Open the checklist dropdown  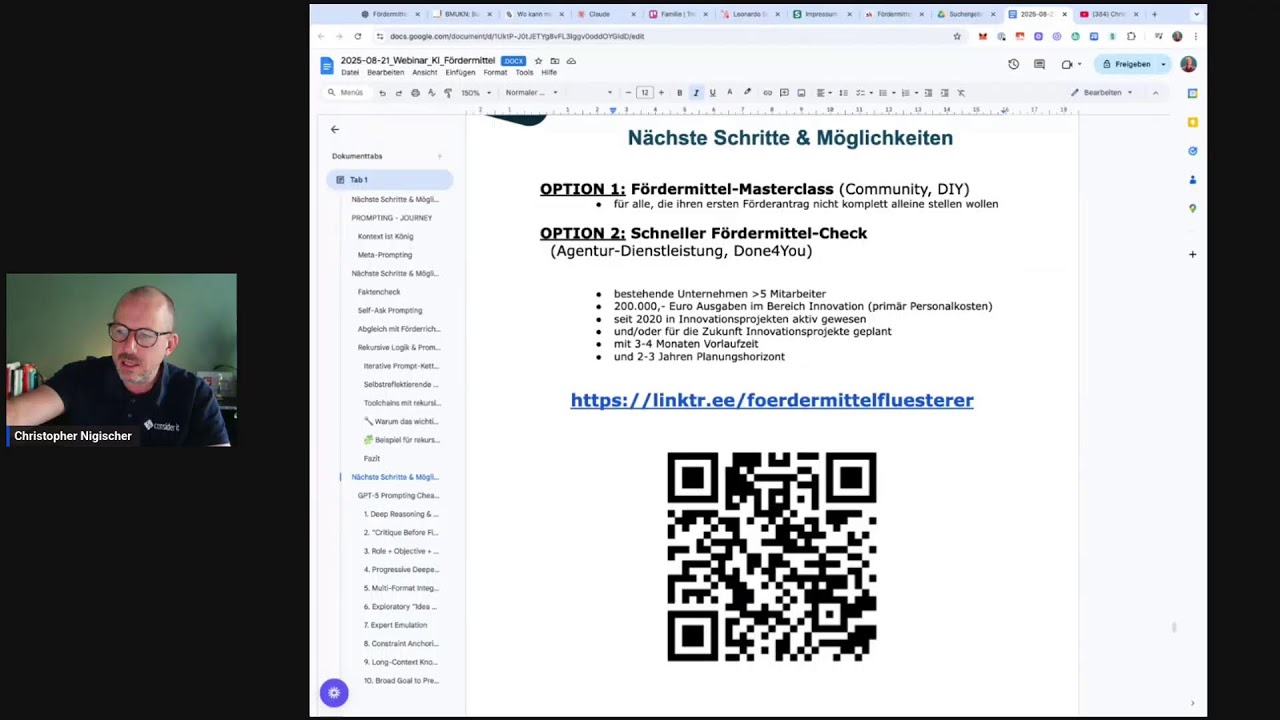863,93
